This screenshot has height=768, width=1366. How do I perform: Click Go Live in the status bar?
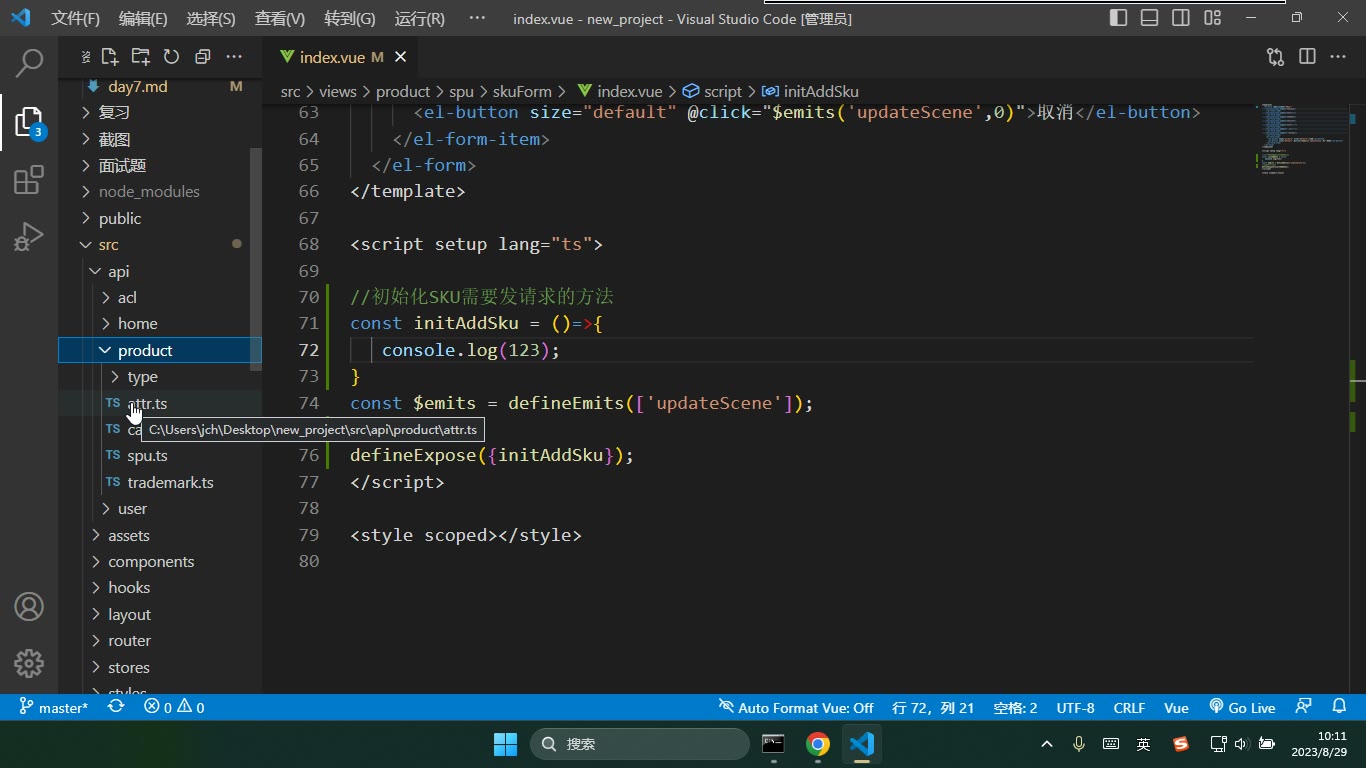pyautogui.click(x=1242, y=707)
